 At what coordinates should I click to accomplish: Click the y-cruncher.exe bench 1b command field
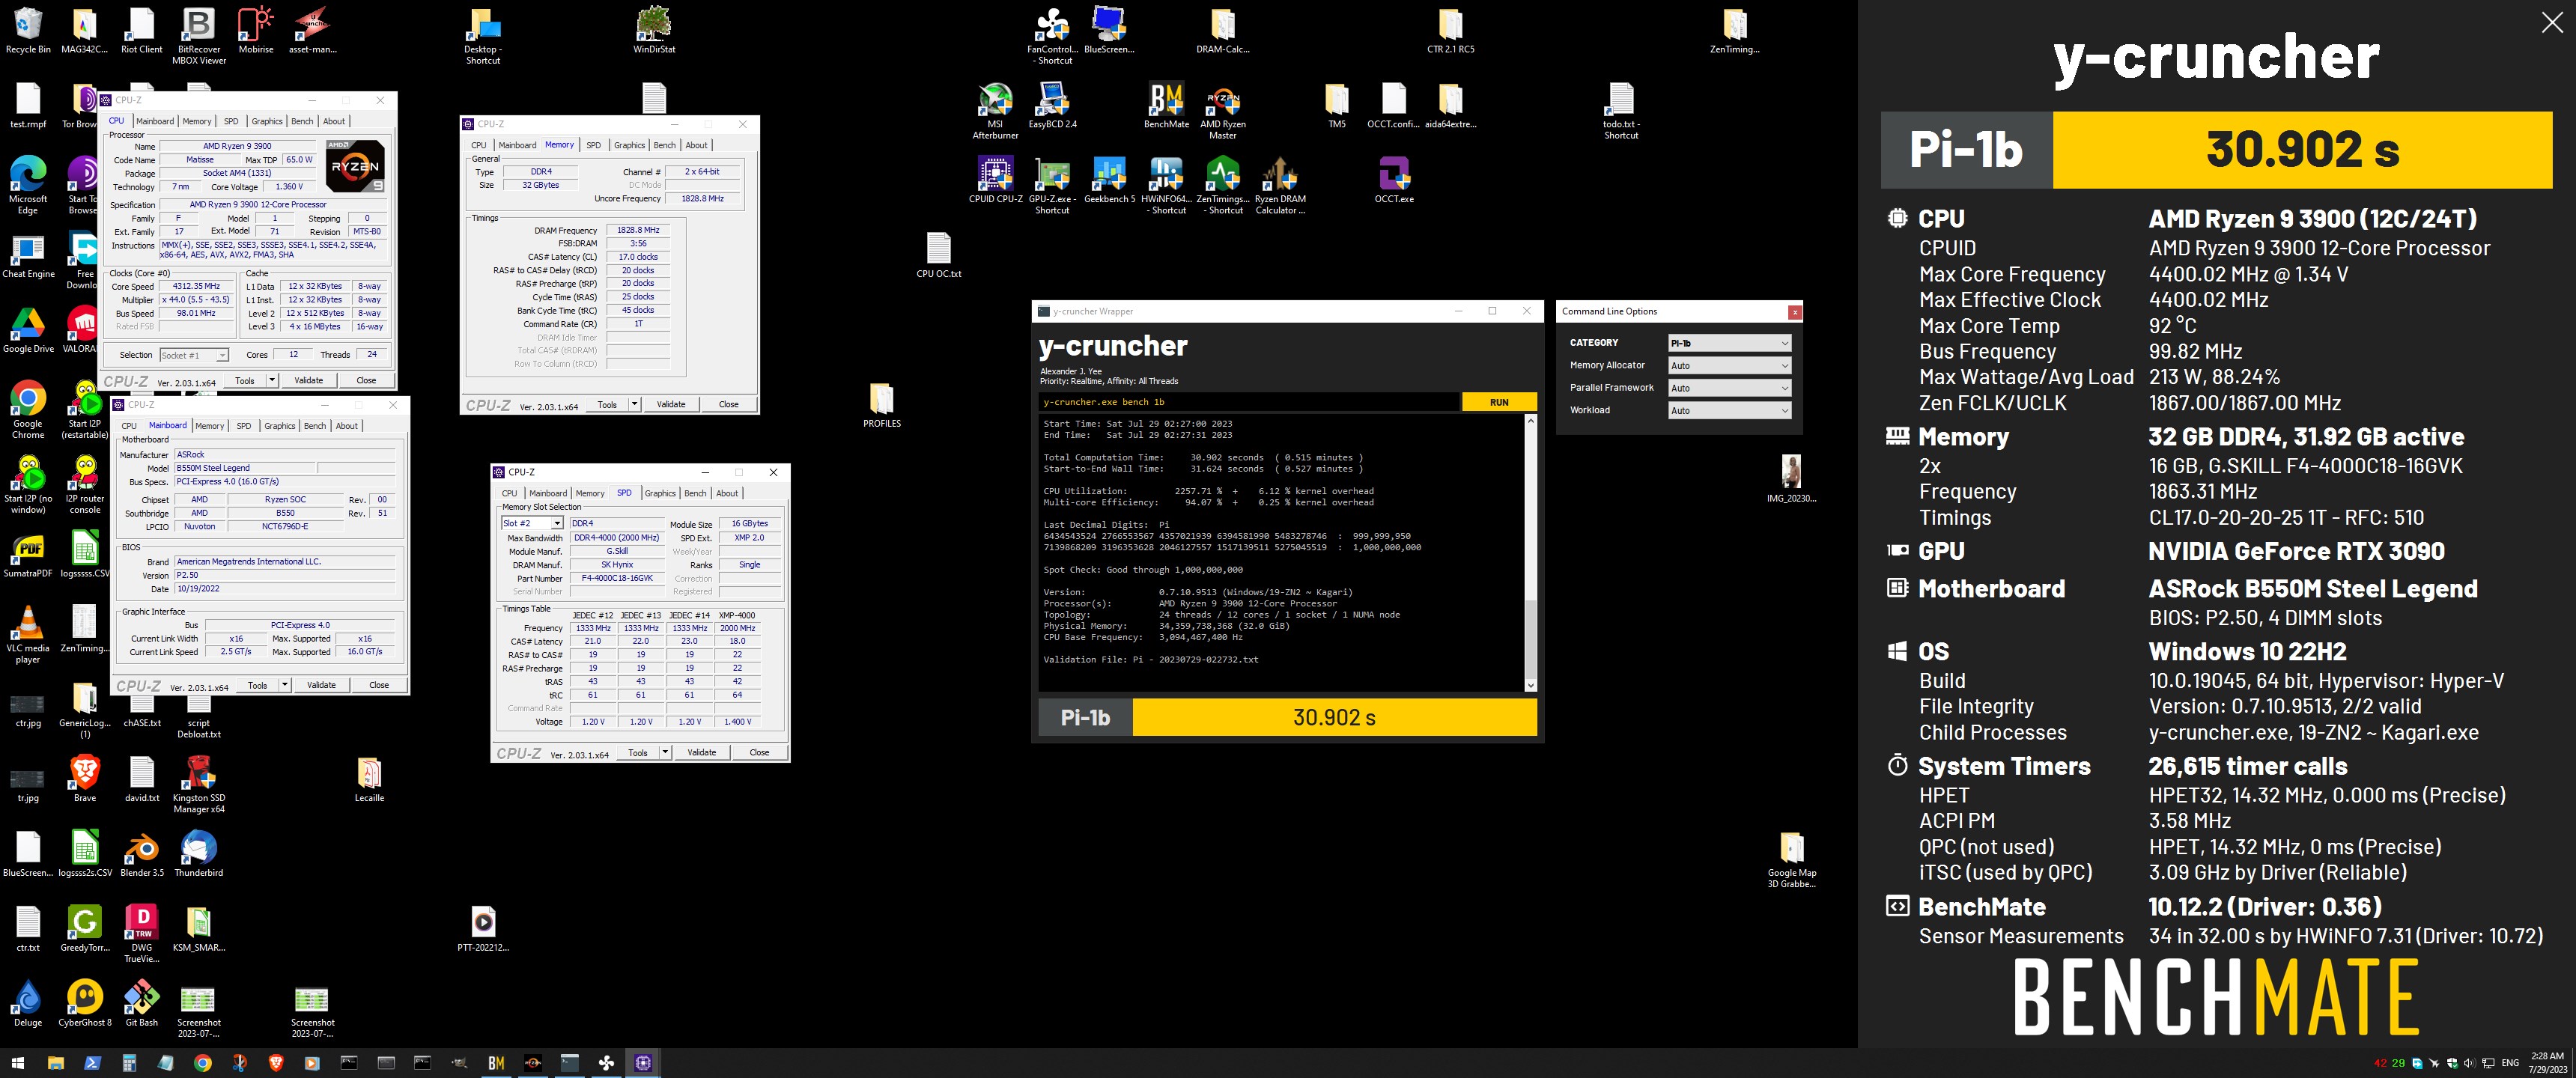(1248, 402)
